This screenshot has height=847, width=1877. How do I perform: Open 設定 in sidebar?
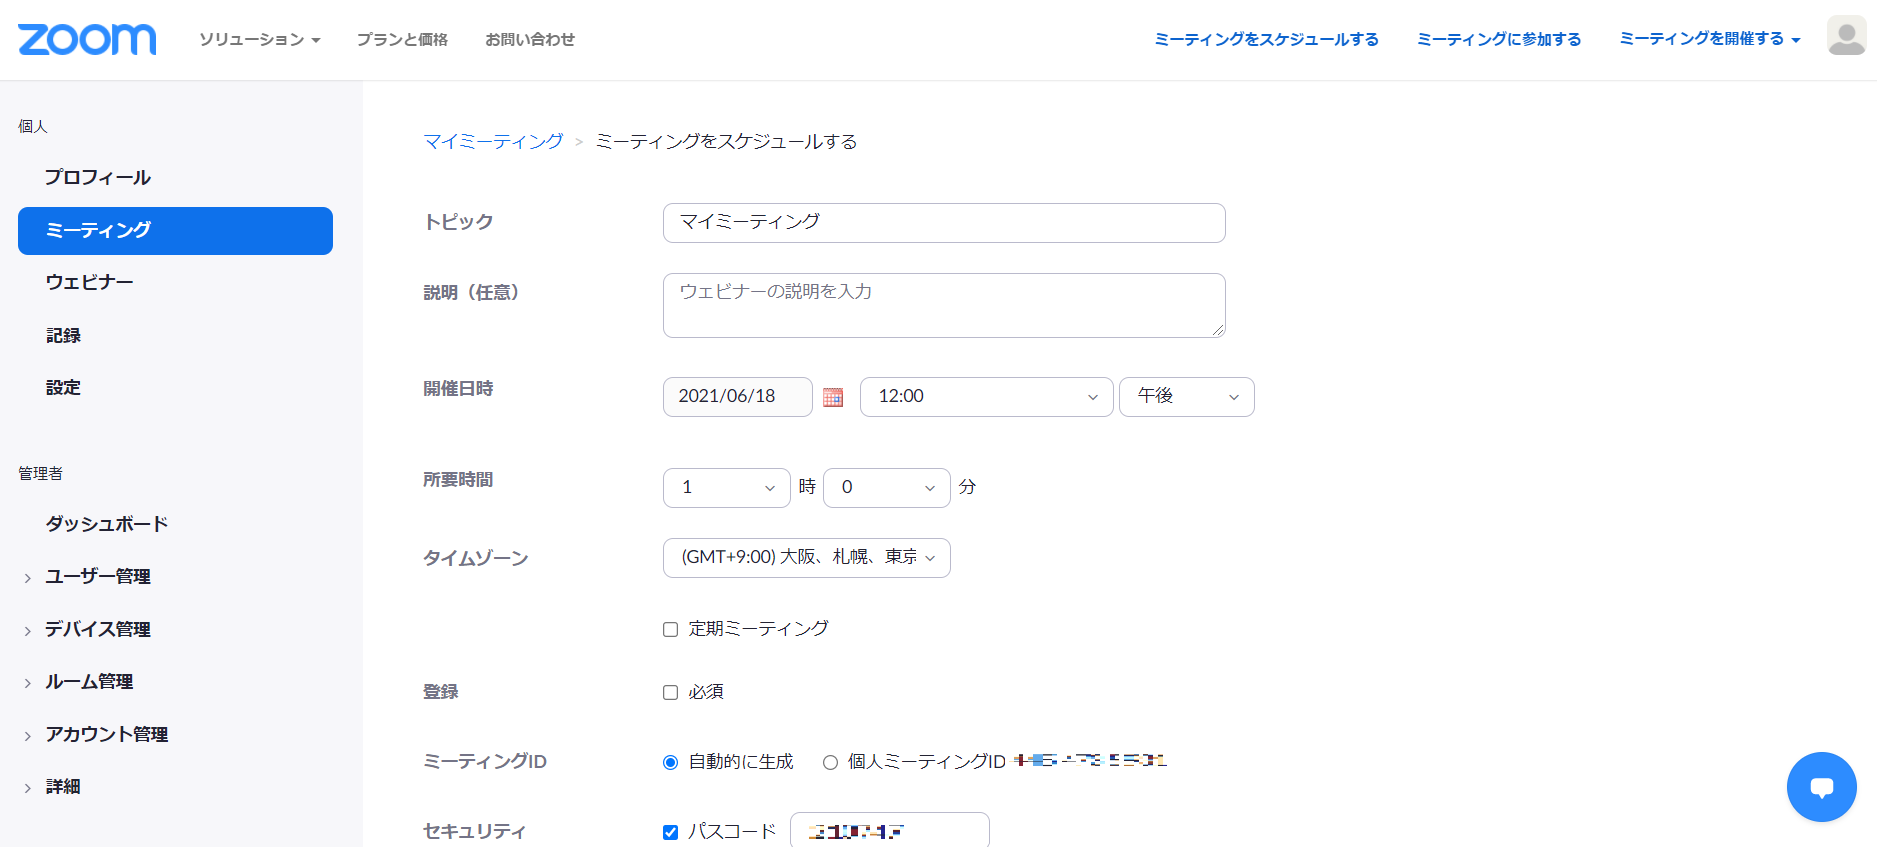coord(63,388)
